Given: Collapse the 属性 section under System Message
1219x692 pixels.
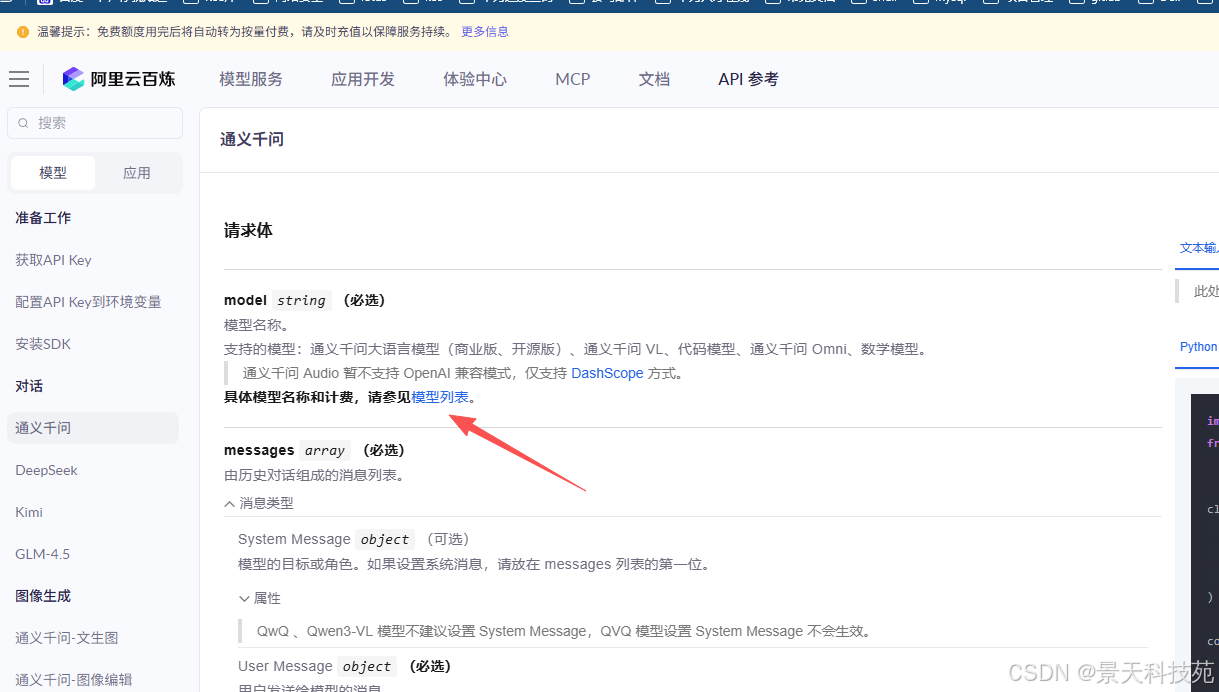Looking at the screenshot, I should click(260, 598).
